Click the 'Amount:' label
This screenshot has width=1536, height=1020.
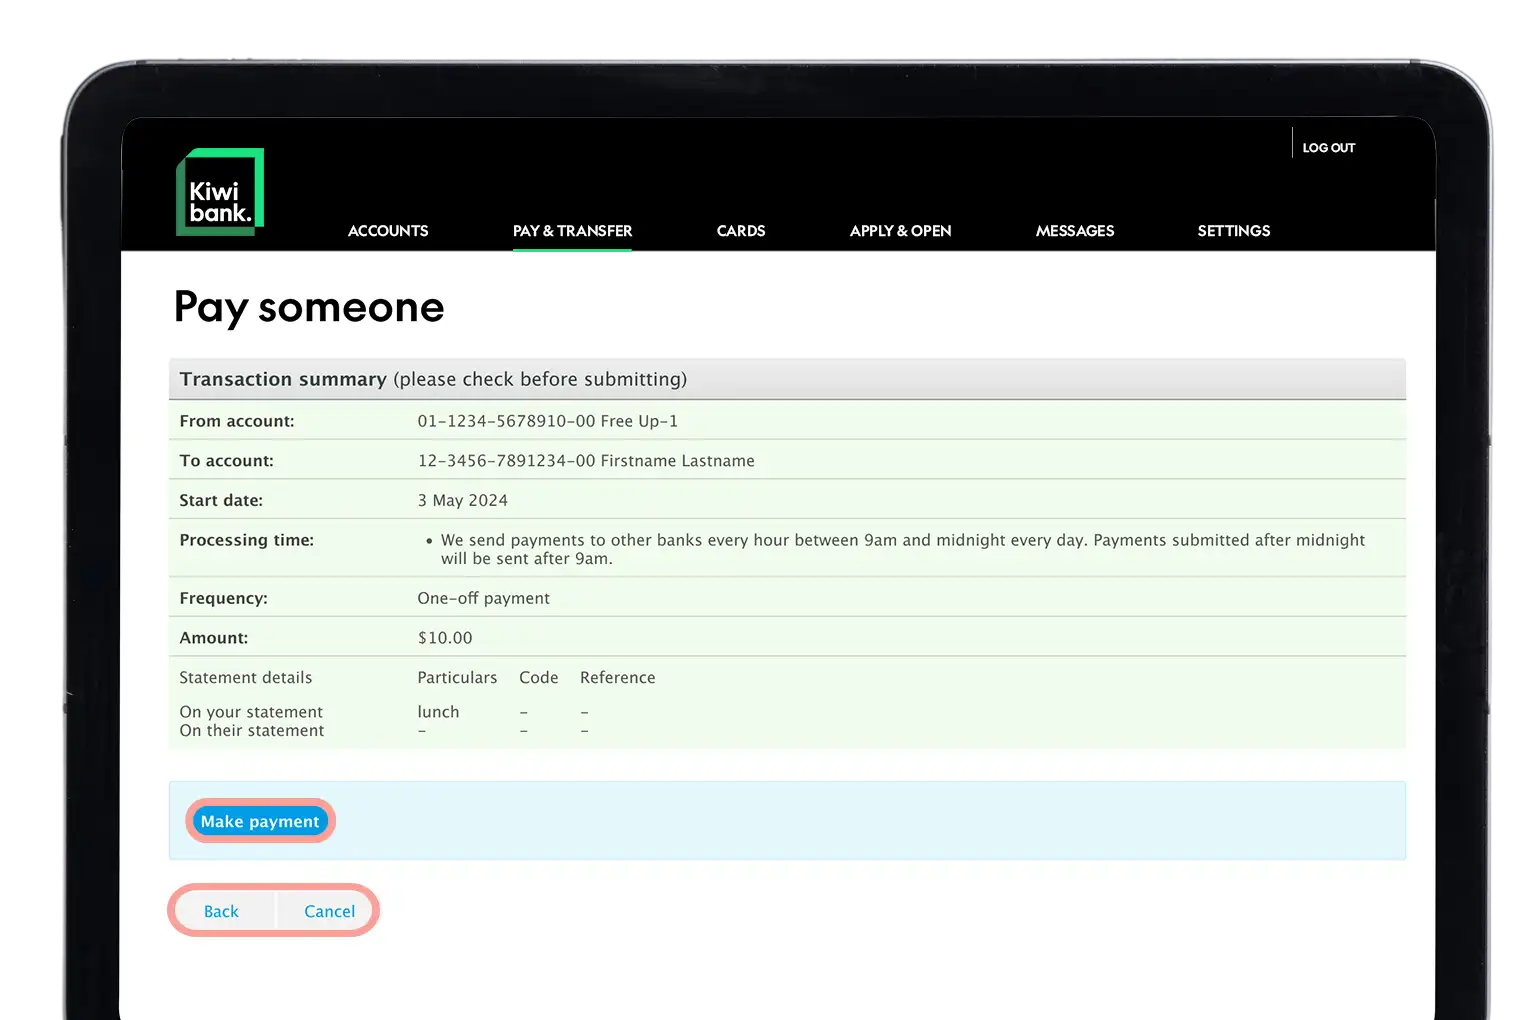(214, 638)
